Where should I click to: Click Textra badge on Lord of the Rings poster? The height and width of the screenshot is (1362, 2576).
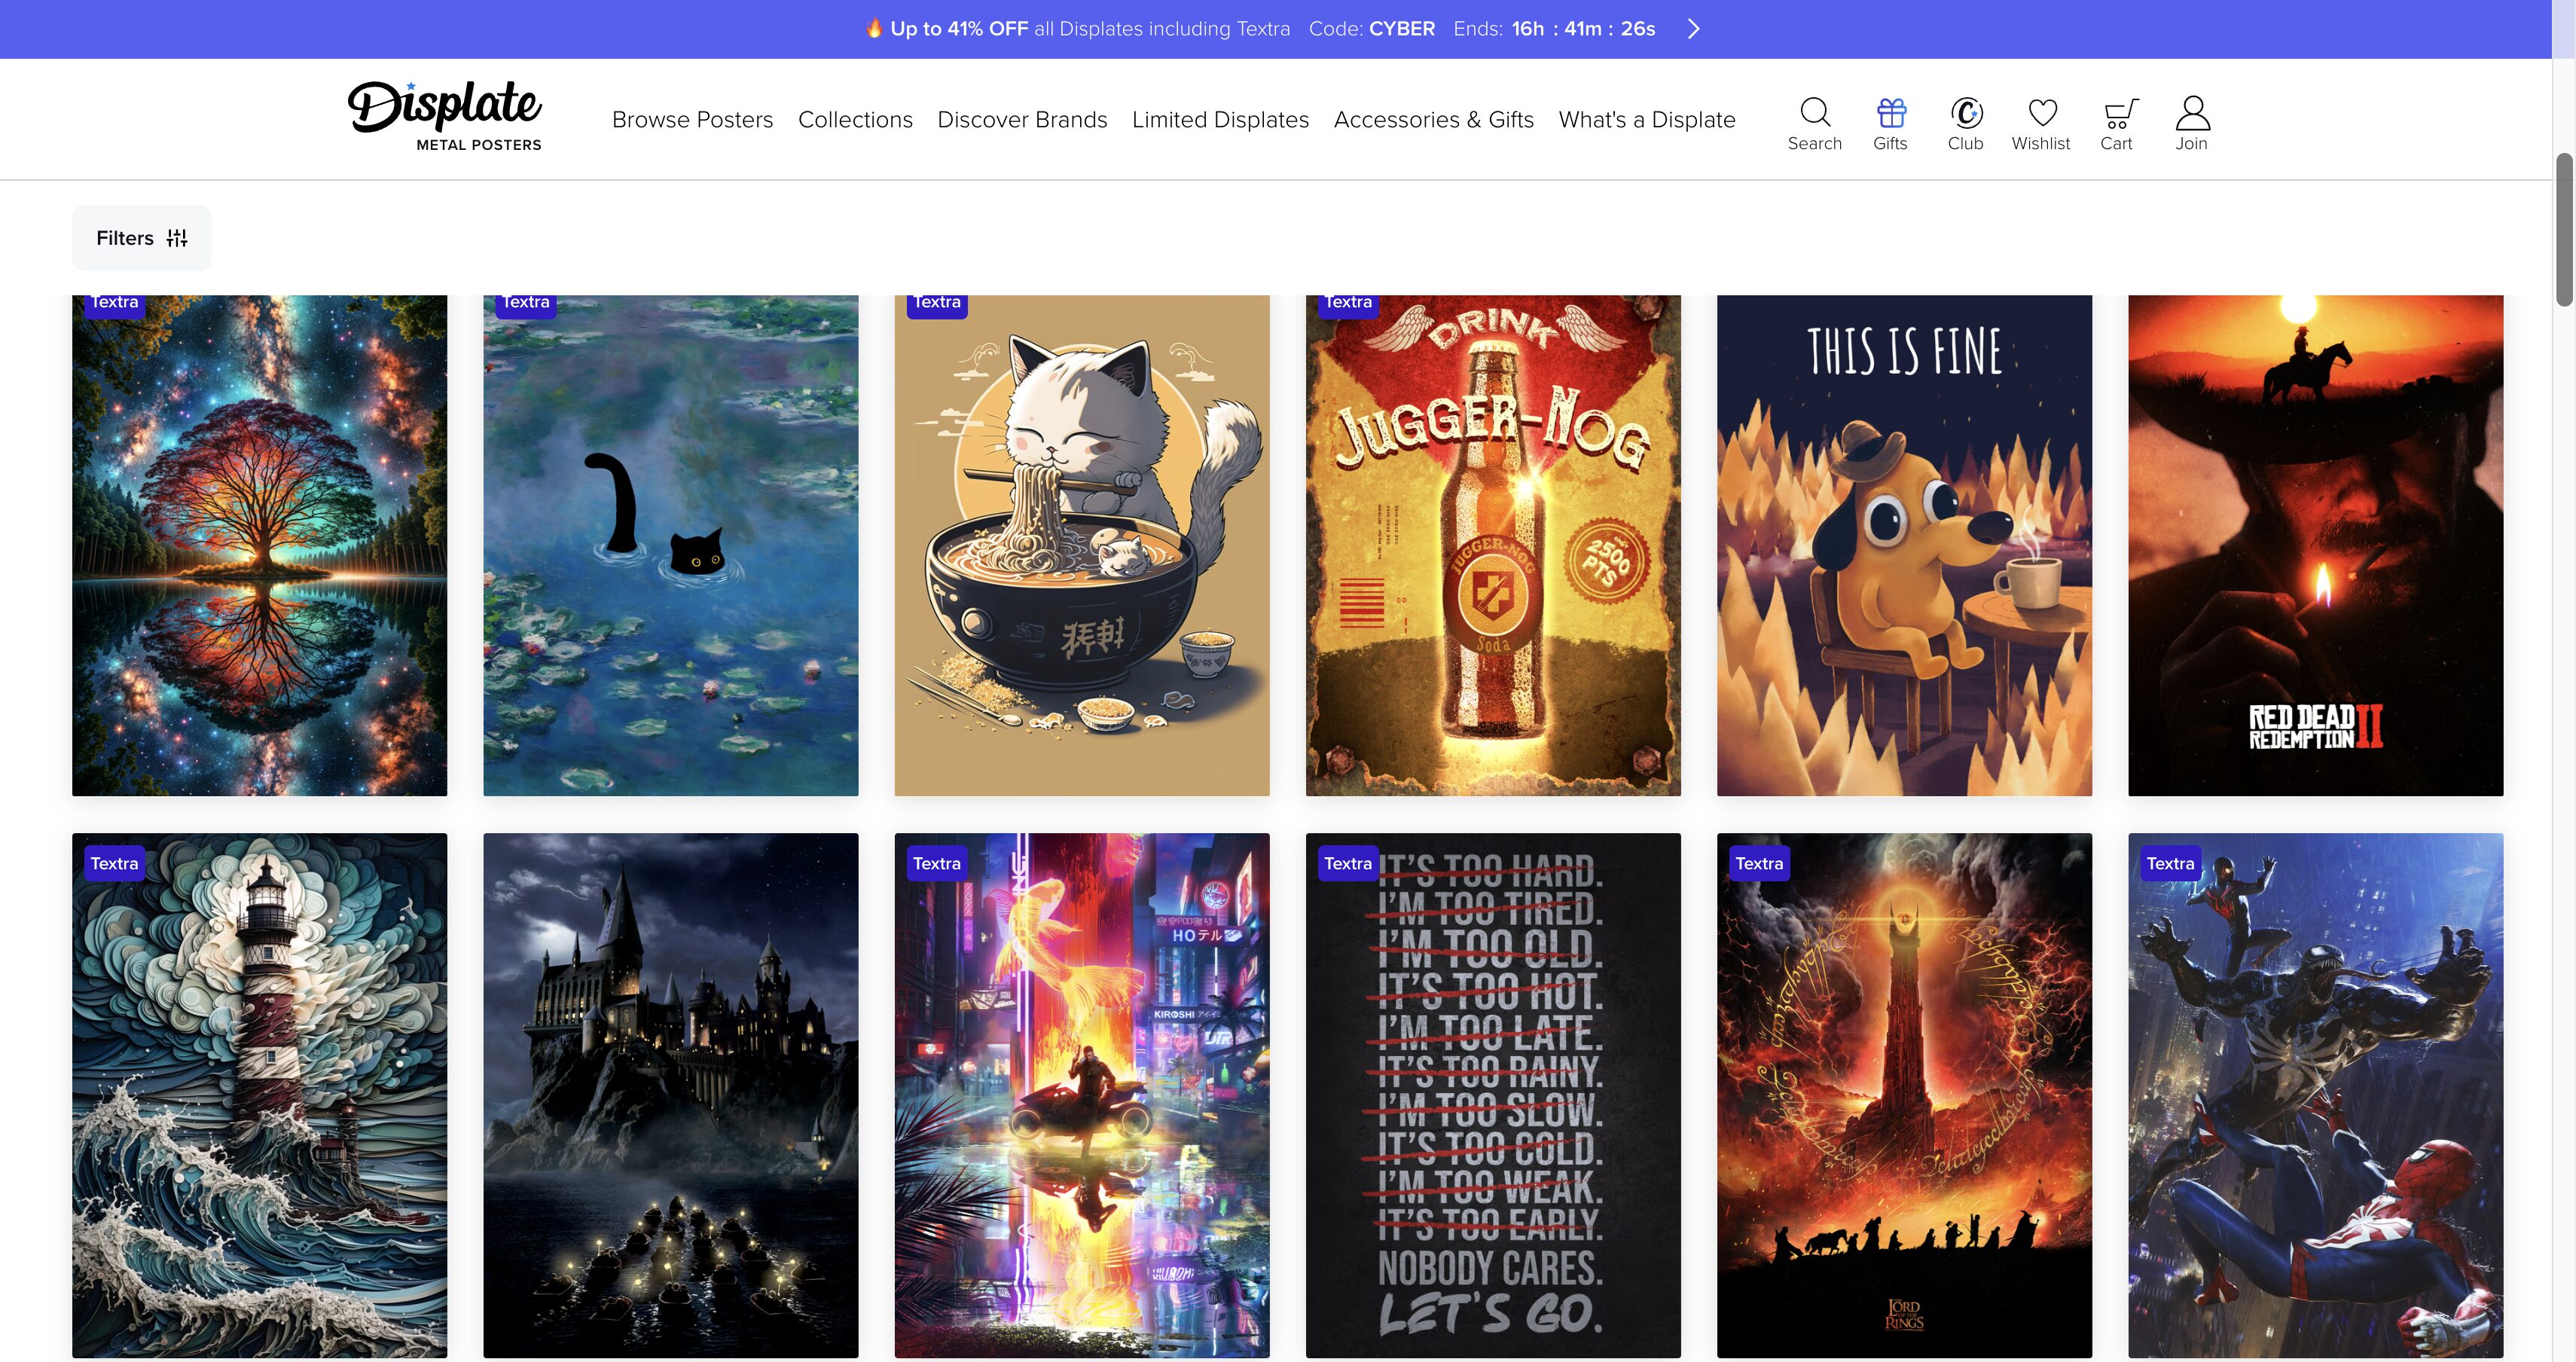[1759, 863]
